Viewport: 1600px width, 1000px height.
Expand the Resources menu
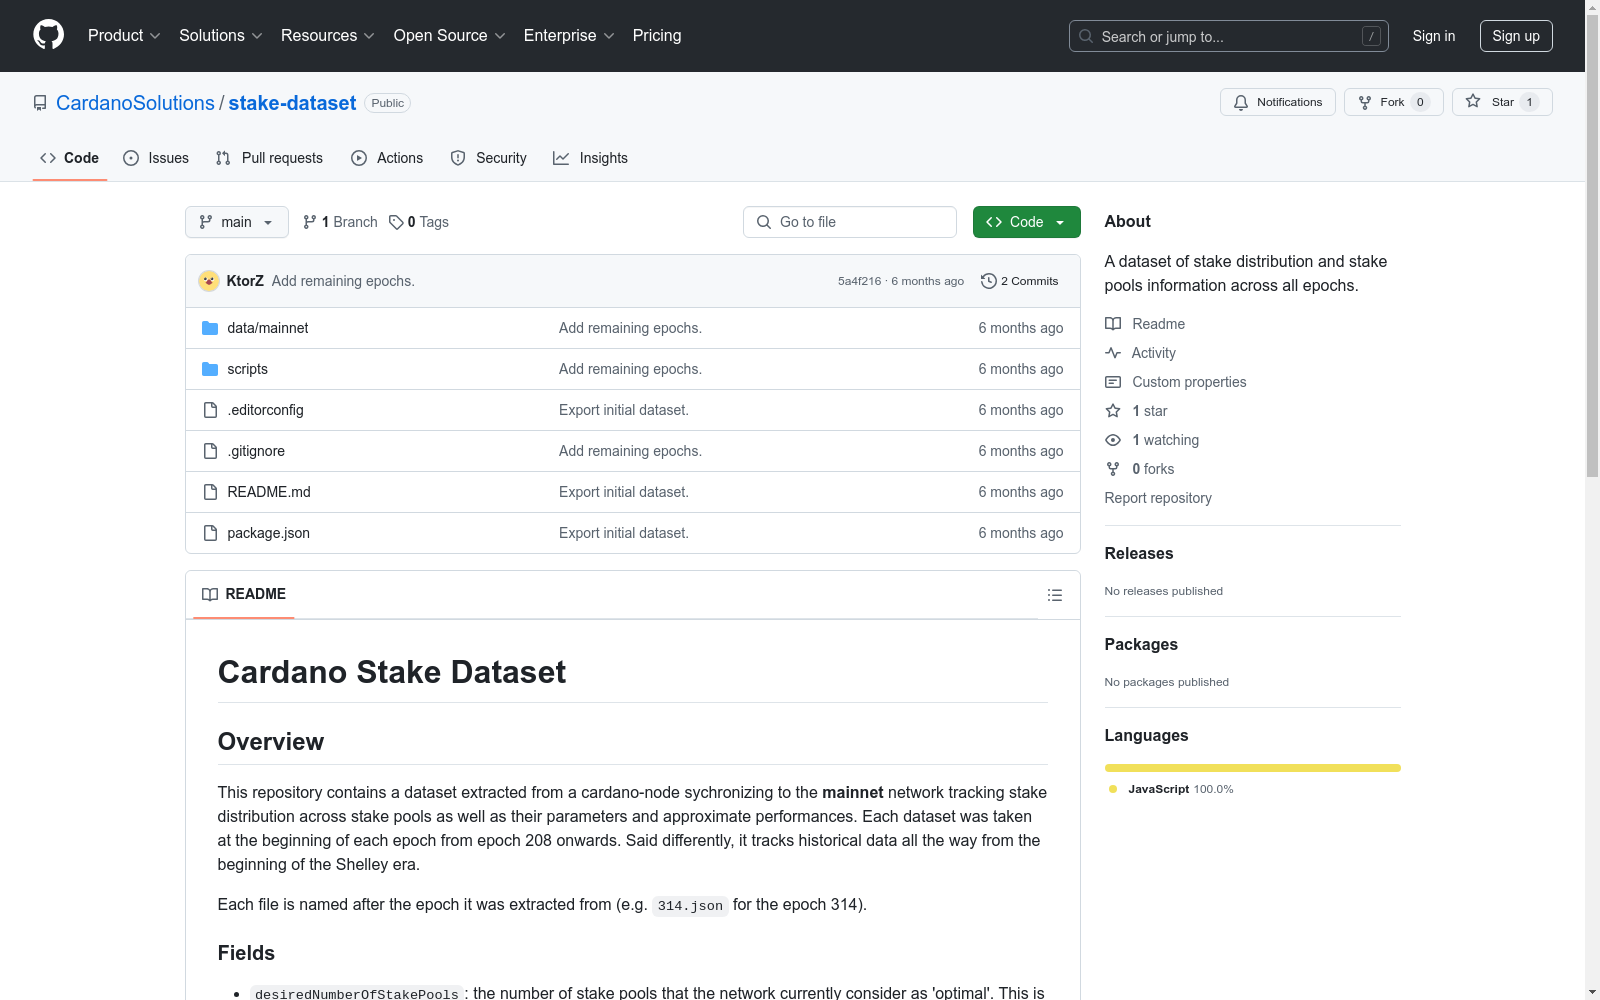coord(328,36)
